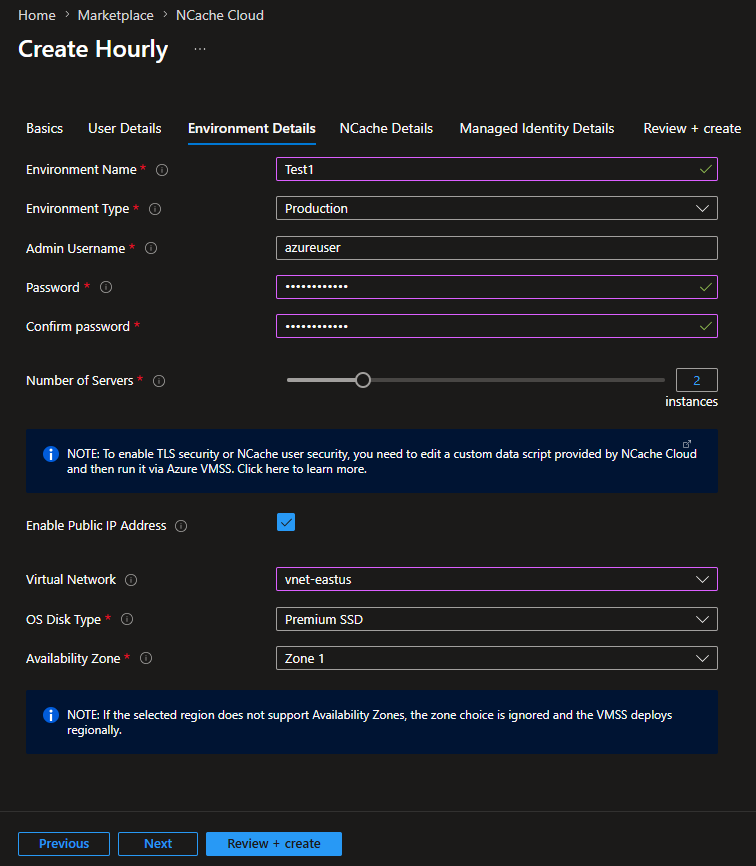The image size is (756, 866).
Task: Open OS Disk Type dropdown showing Premium SSD
Action: (x=496, y=619)
